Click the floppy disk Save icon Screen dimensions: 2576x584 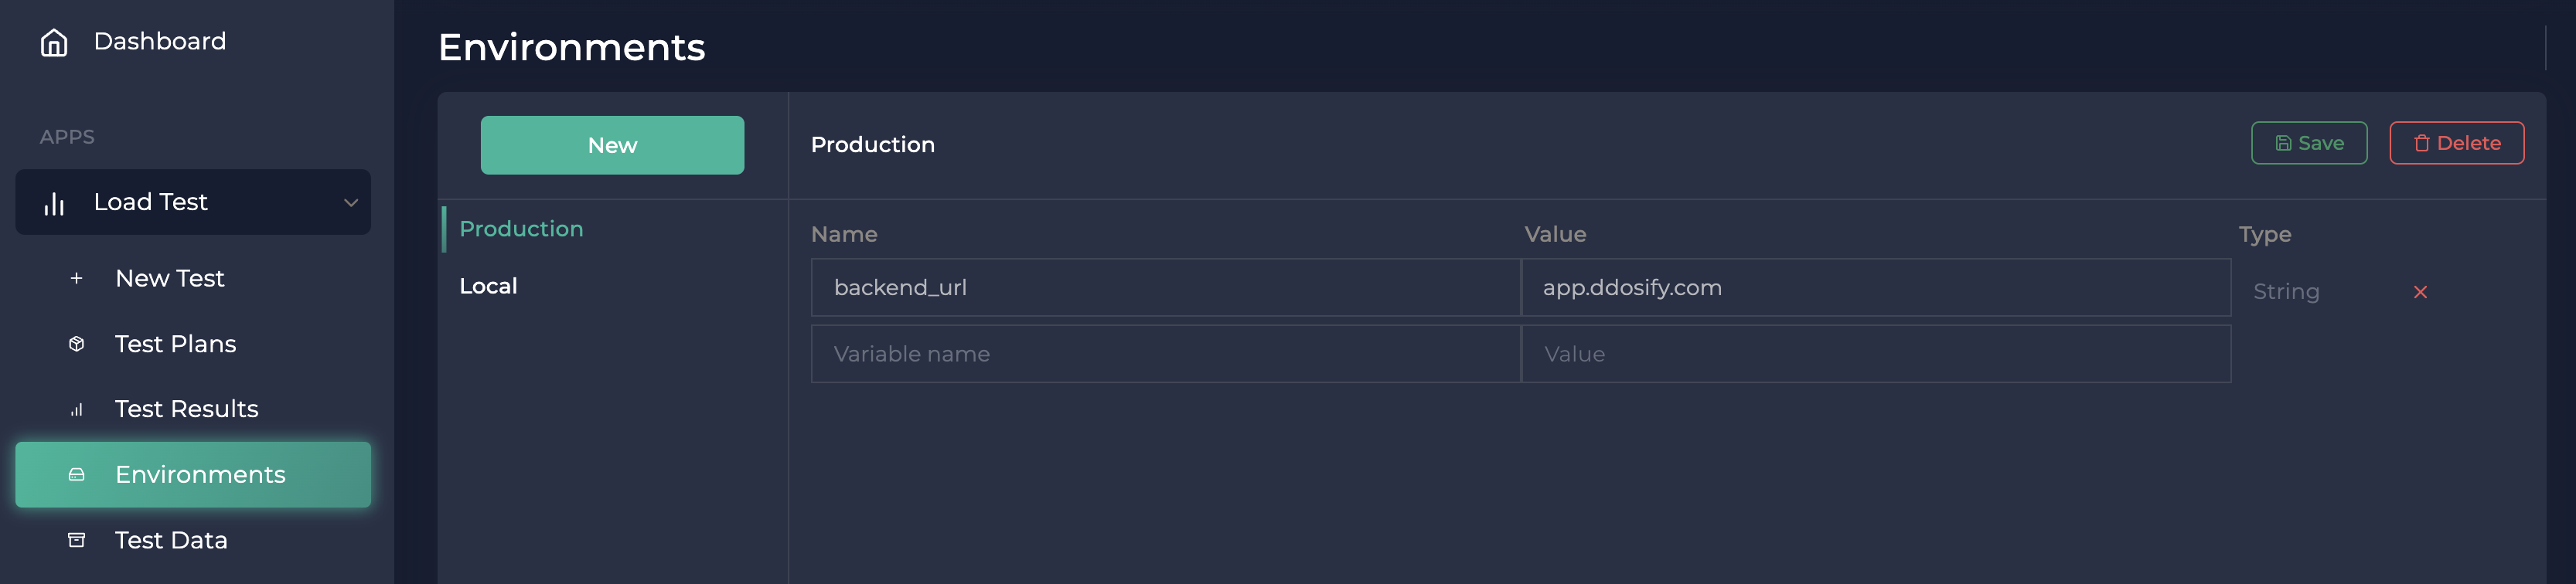(x=2283, y=142)
